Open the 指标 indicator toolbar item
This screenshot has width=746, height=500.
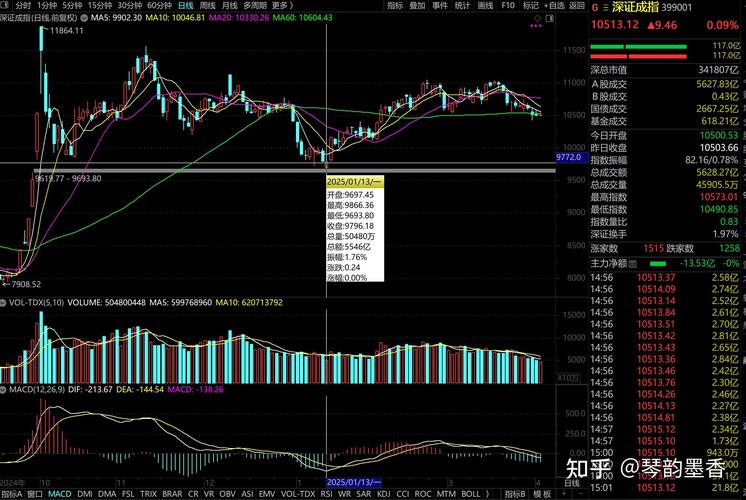click(x=394, y=5)
